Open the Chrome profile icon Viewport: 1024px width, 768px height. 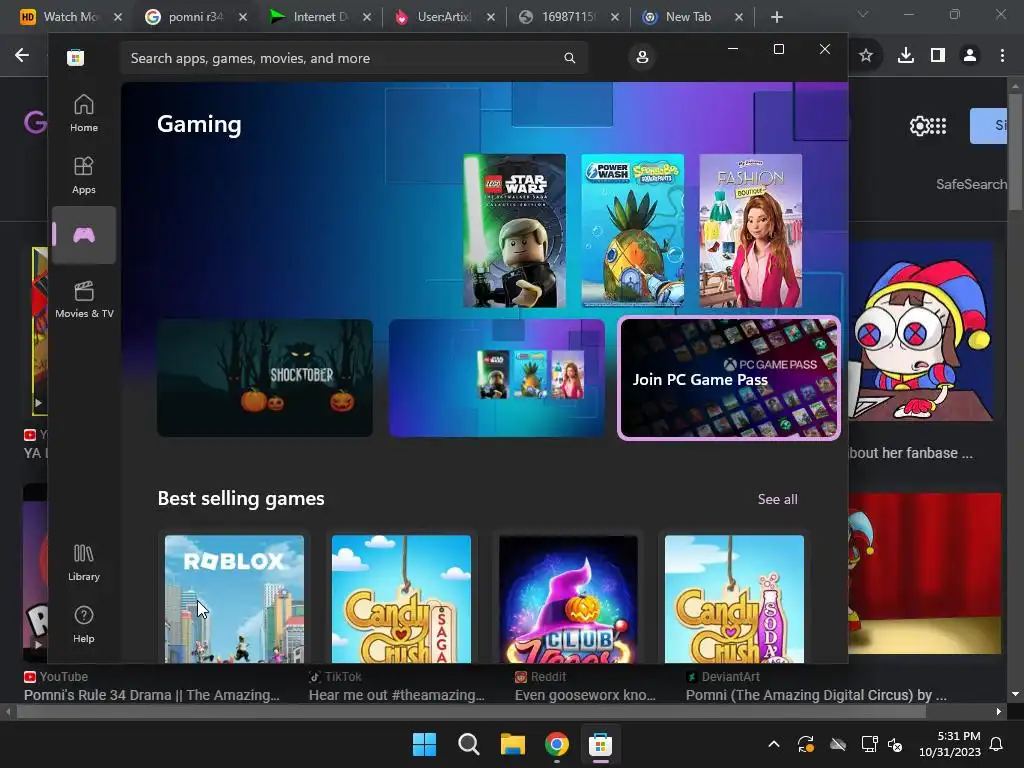[970, 56]
